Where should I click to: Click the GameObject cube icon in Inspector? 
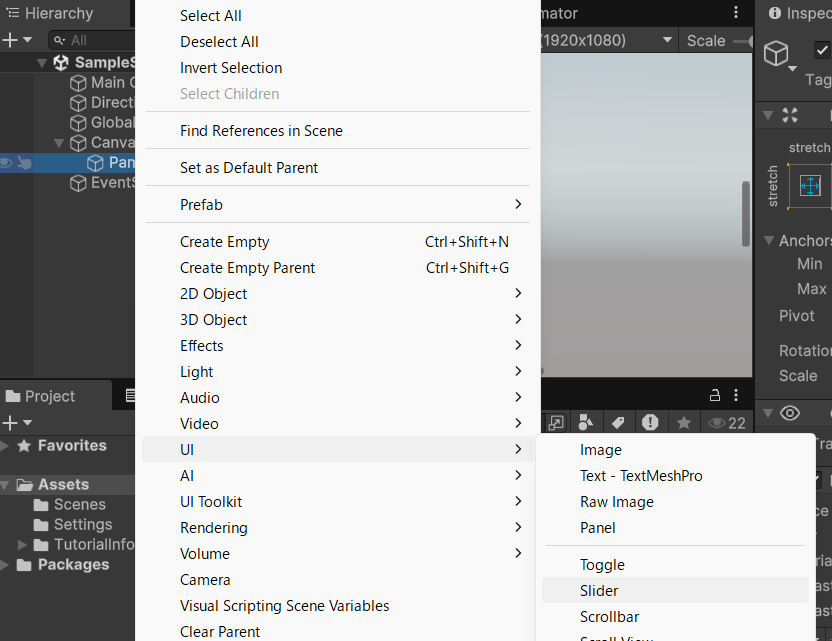point(776,53)
